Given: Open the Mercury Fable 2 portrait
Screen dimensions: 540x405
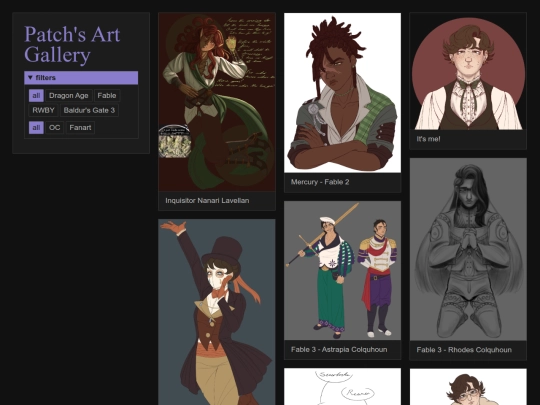Looking at the screenshot, I should pyautogui.click(x=342, y=93).
